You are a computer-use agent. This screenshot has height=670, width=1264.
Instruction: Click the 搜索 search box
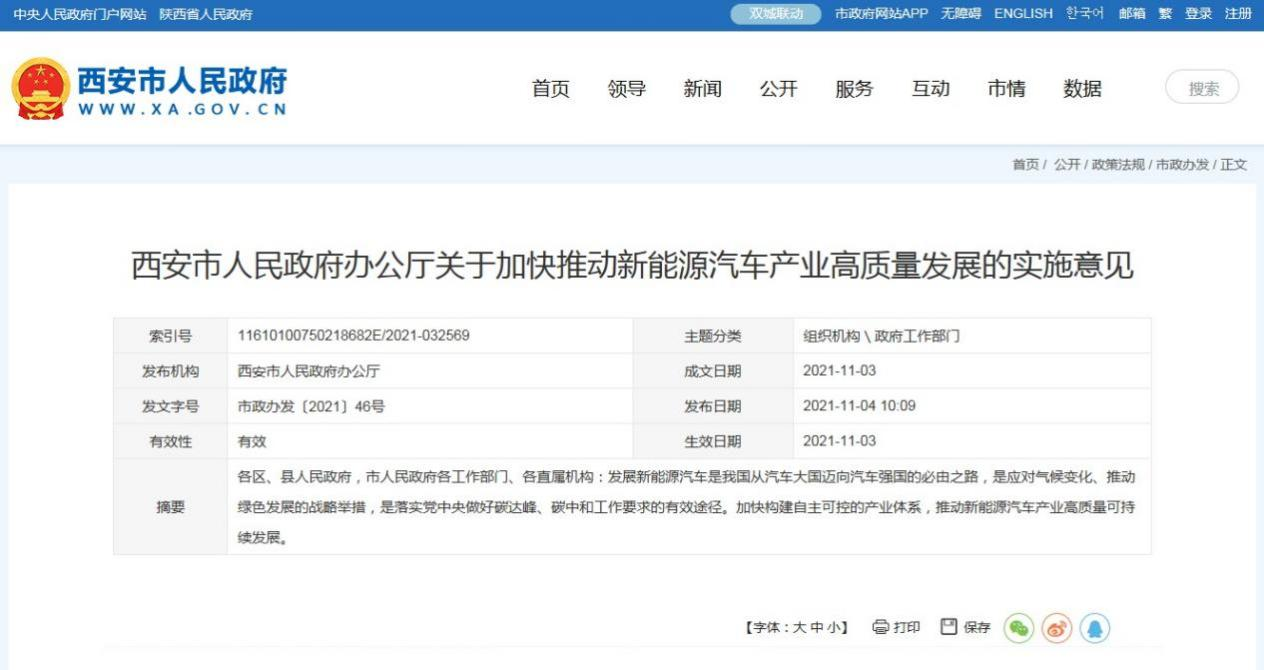tap(1202, 88)
